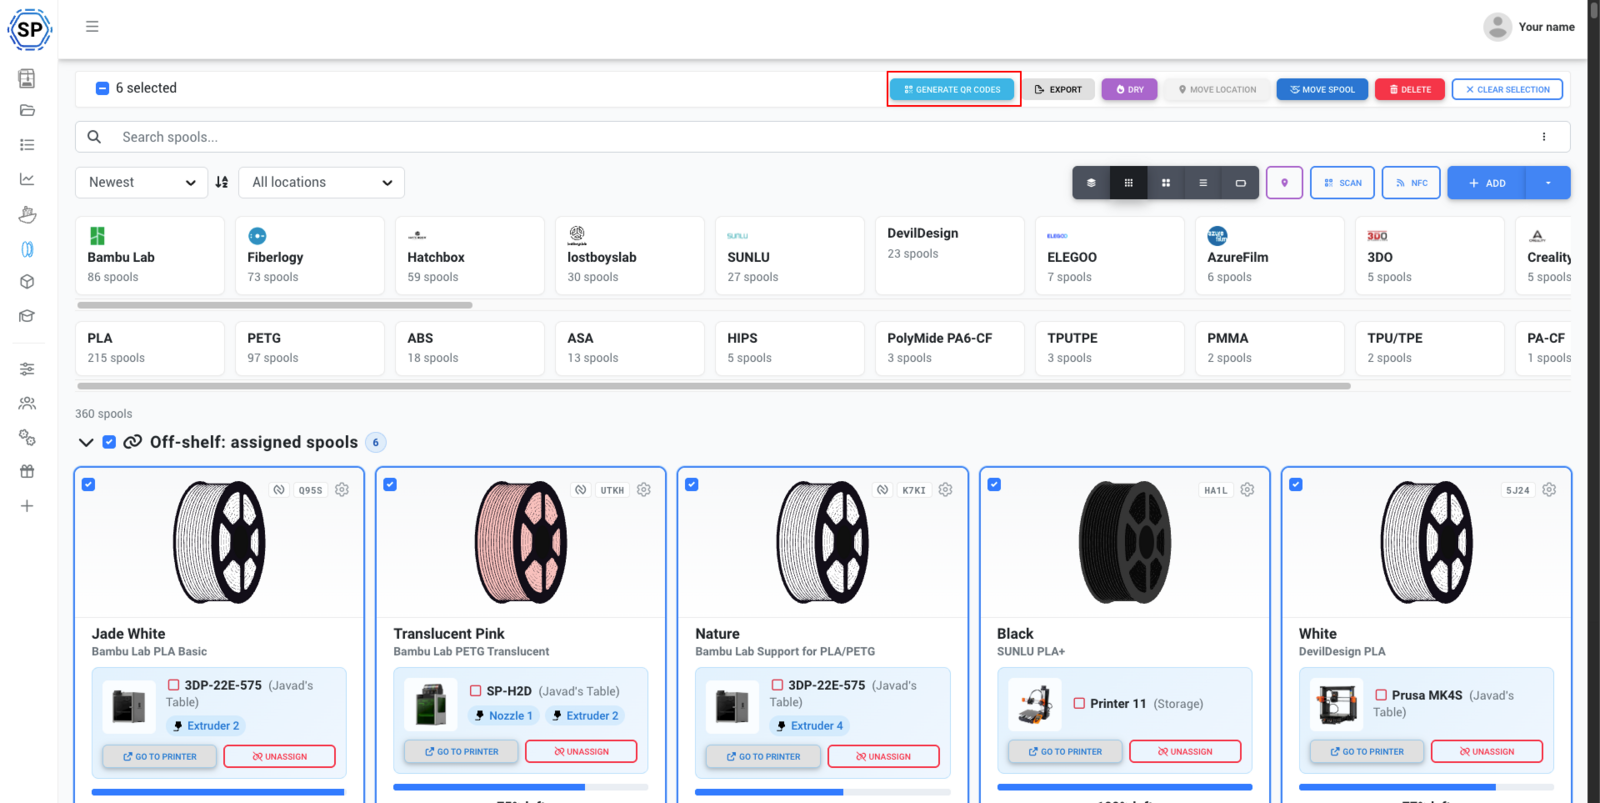Filter by Bambu Lab brand
The width and height of the screenshot is (1600, 803).
pyautogui.click(x=150, y=256)
